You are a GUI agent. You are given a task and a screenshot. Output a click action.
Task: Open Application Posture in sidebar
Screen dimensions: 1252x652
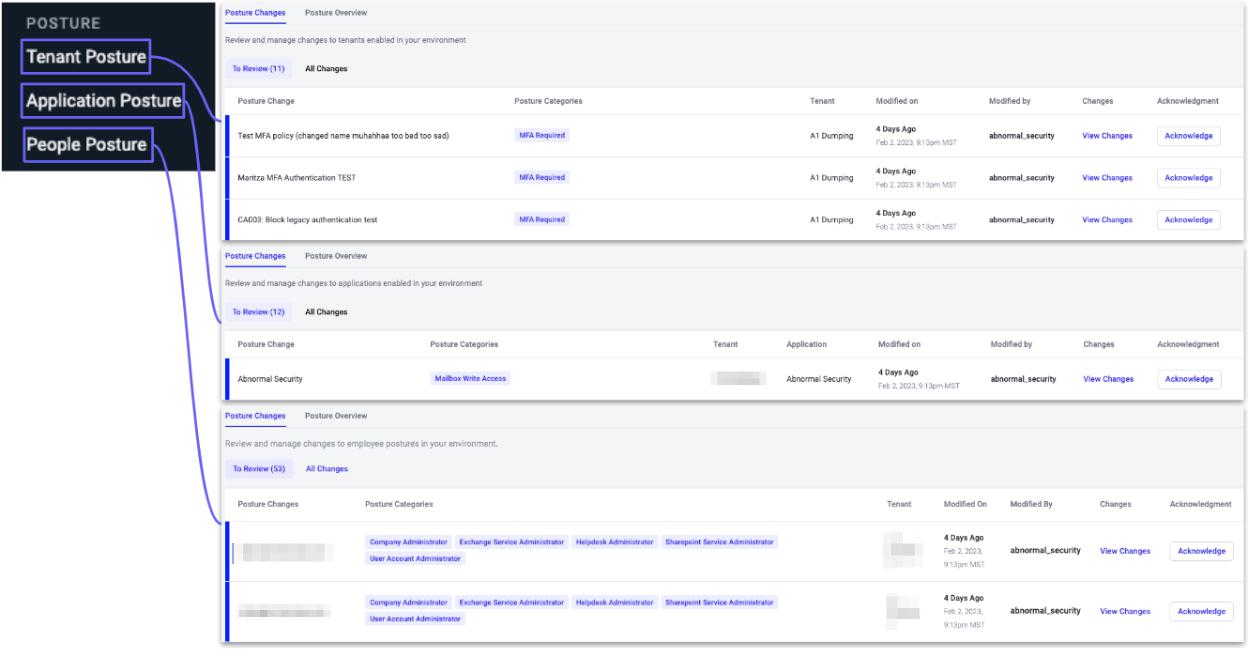(103, 101)
